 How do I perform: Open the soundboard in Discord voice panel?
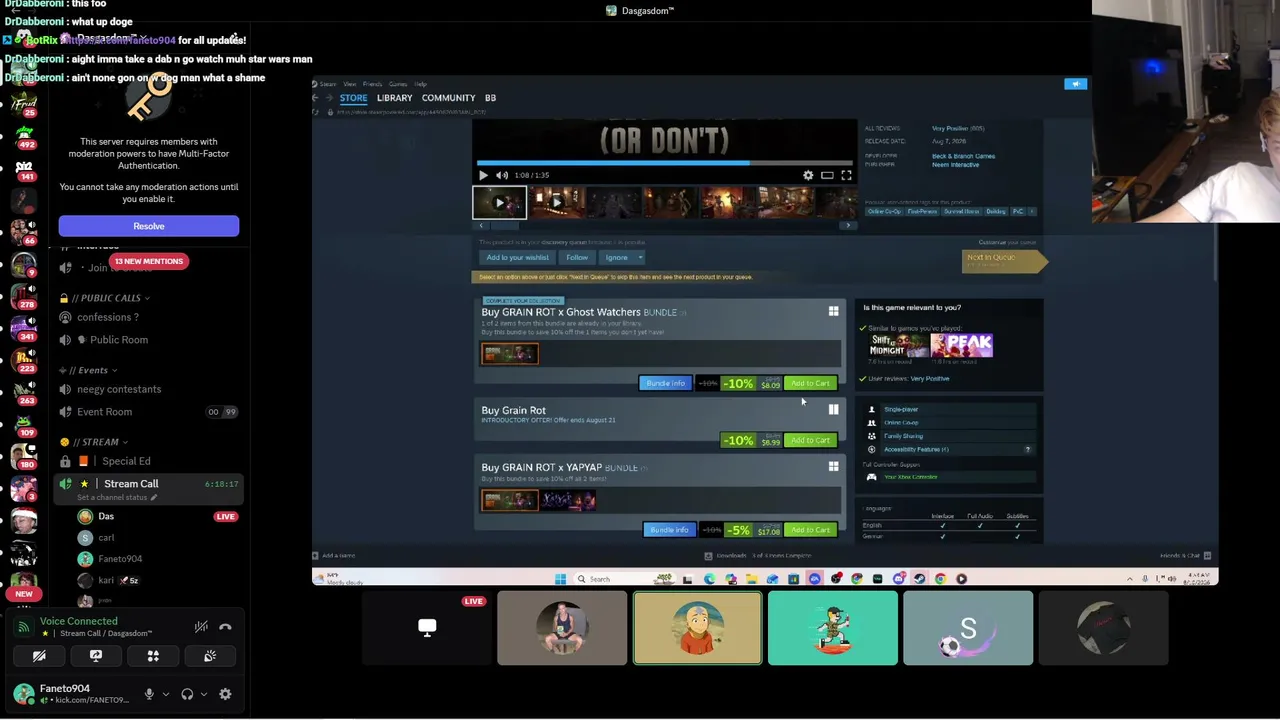click(210, 656)
